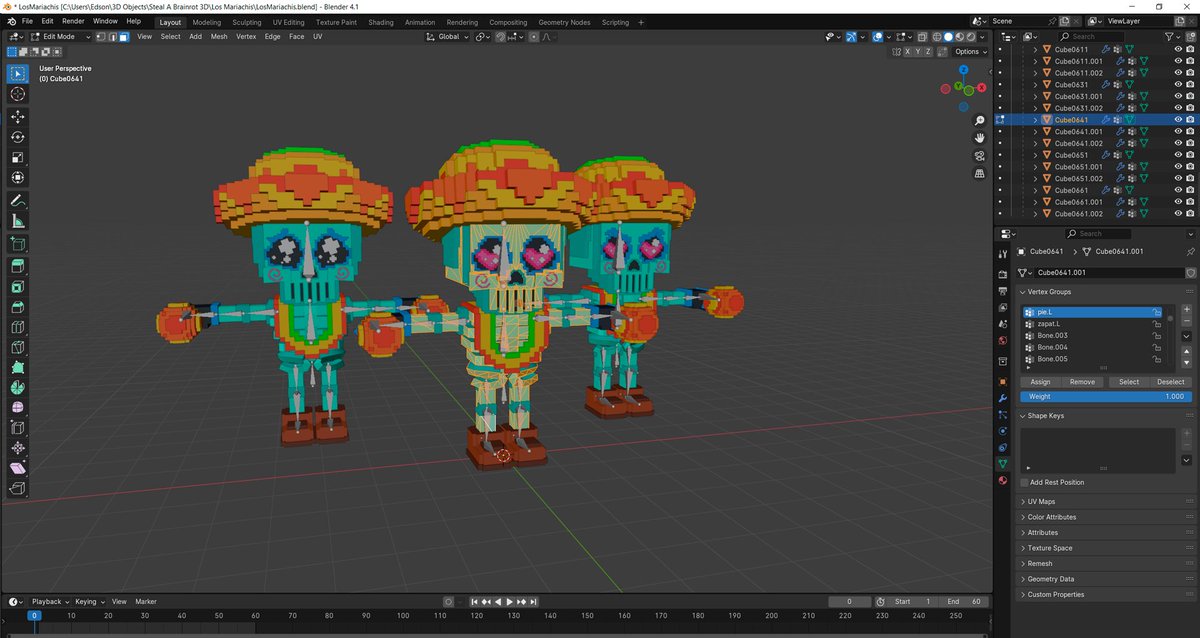Toggle lock on pie.L vertex group

point(1157,312)
